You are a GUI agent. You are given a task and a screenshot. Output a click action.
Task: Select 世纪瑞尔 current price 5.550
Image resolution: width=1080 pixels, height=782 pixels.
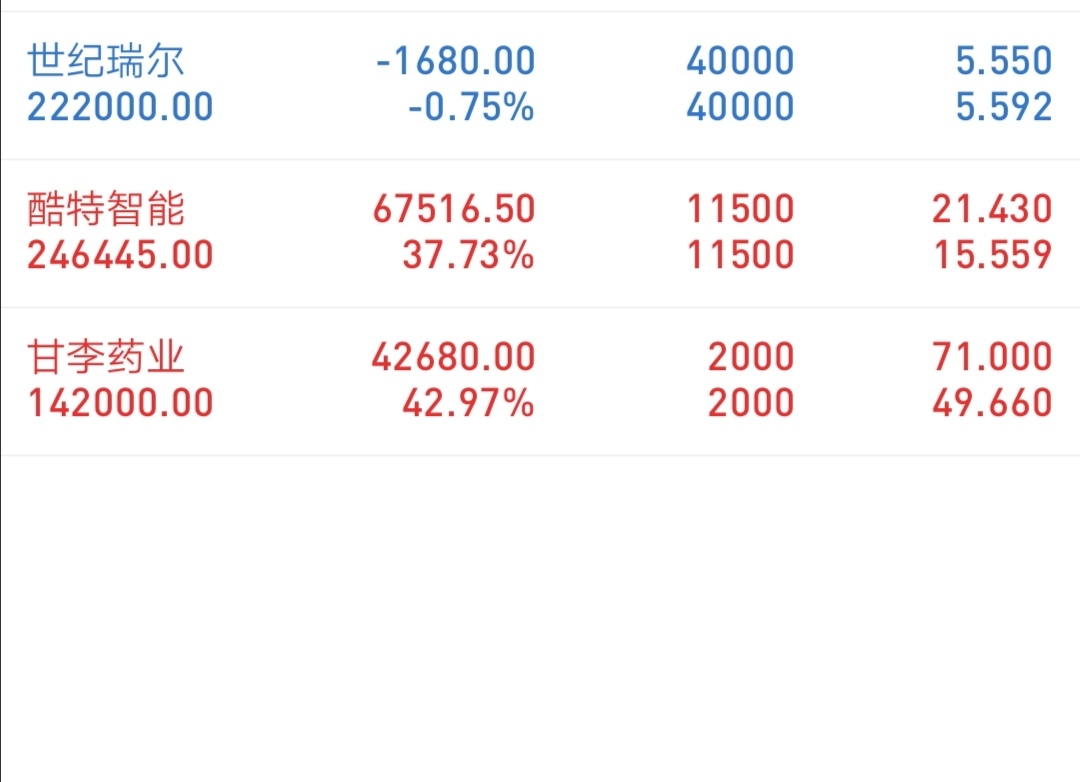1004,61
